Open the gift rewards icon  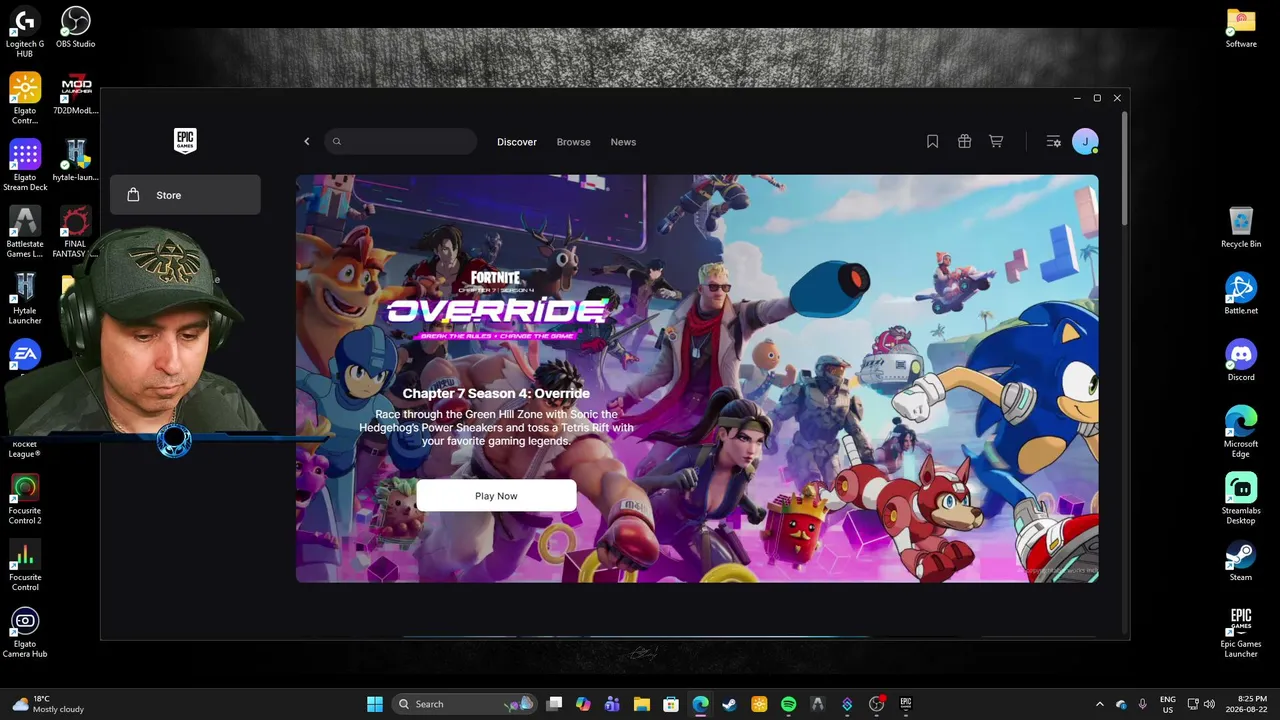pos(964,142)
